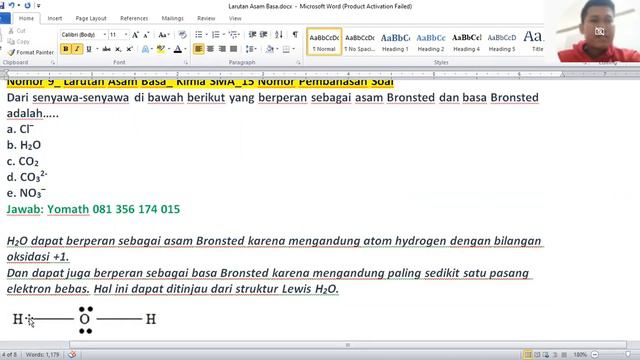
Task: Switch to Print Layout view icon
Action: click(528, 354)
